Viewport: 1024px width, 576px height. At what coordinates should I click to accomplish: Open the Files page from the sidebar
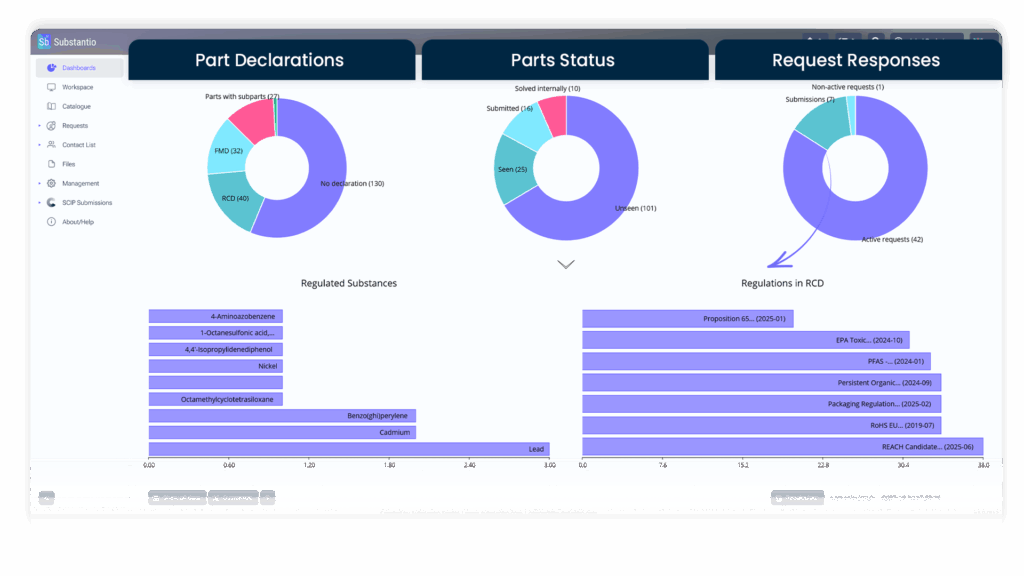pos(51,163)
